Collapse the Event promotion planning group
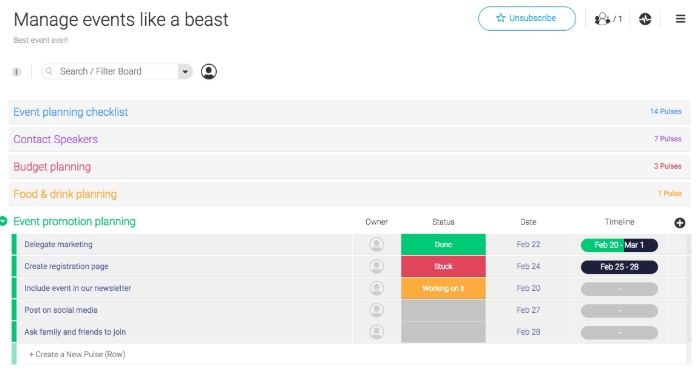Screen dimensions: 696x383 click(4, 221)
